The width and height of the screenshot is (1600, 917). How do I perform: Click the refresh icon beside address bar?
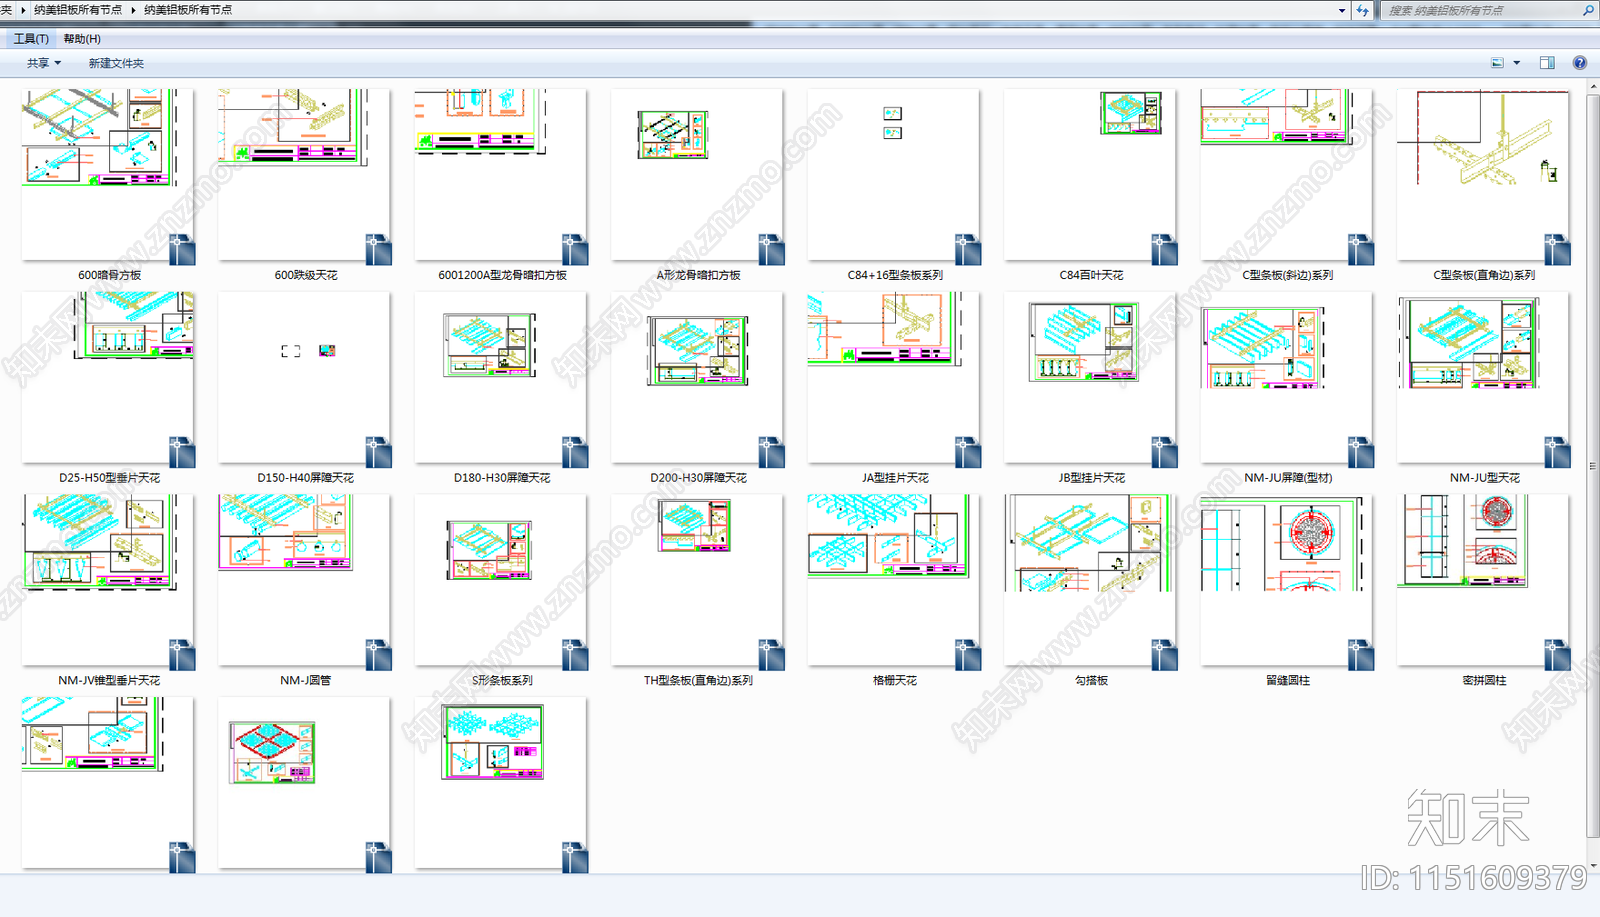pos(1362,10)
